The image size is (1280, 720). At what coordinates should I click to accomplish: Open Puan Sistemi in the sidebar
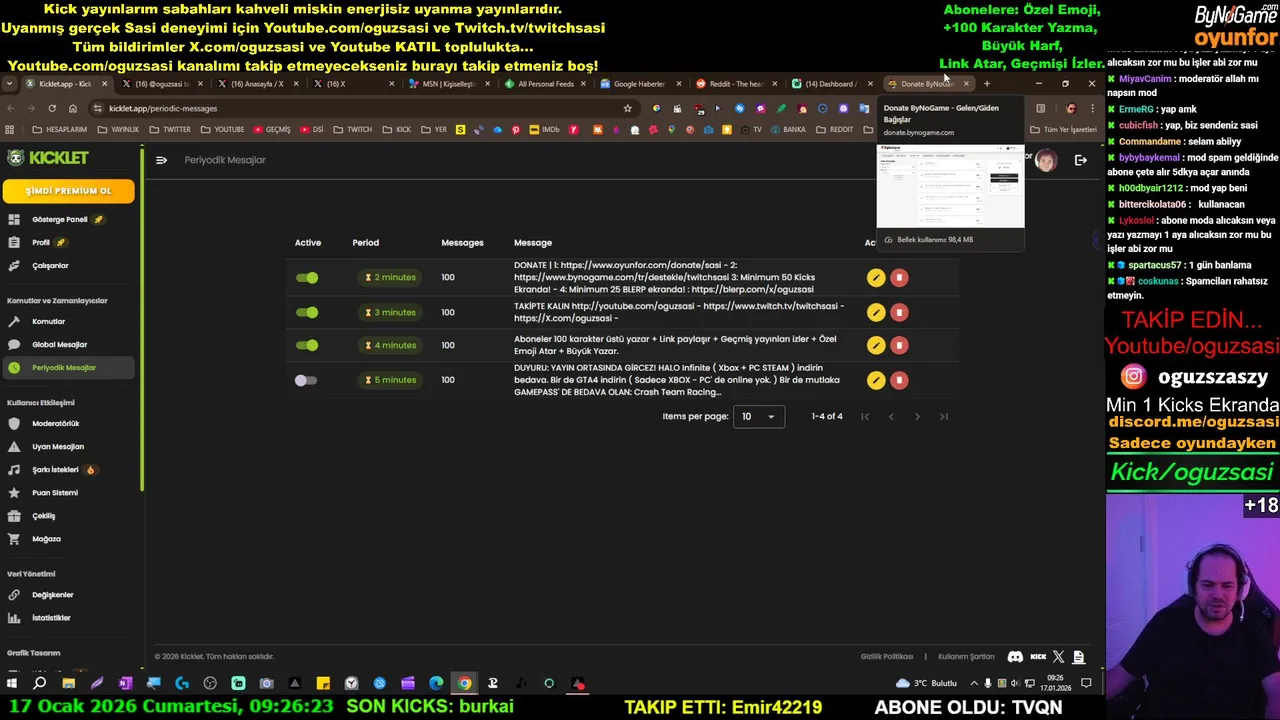(x=67, y=493)
